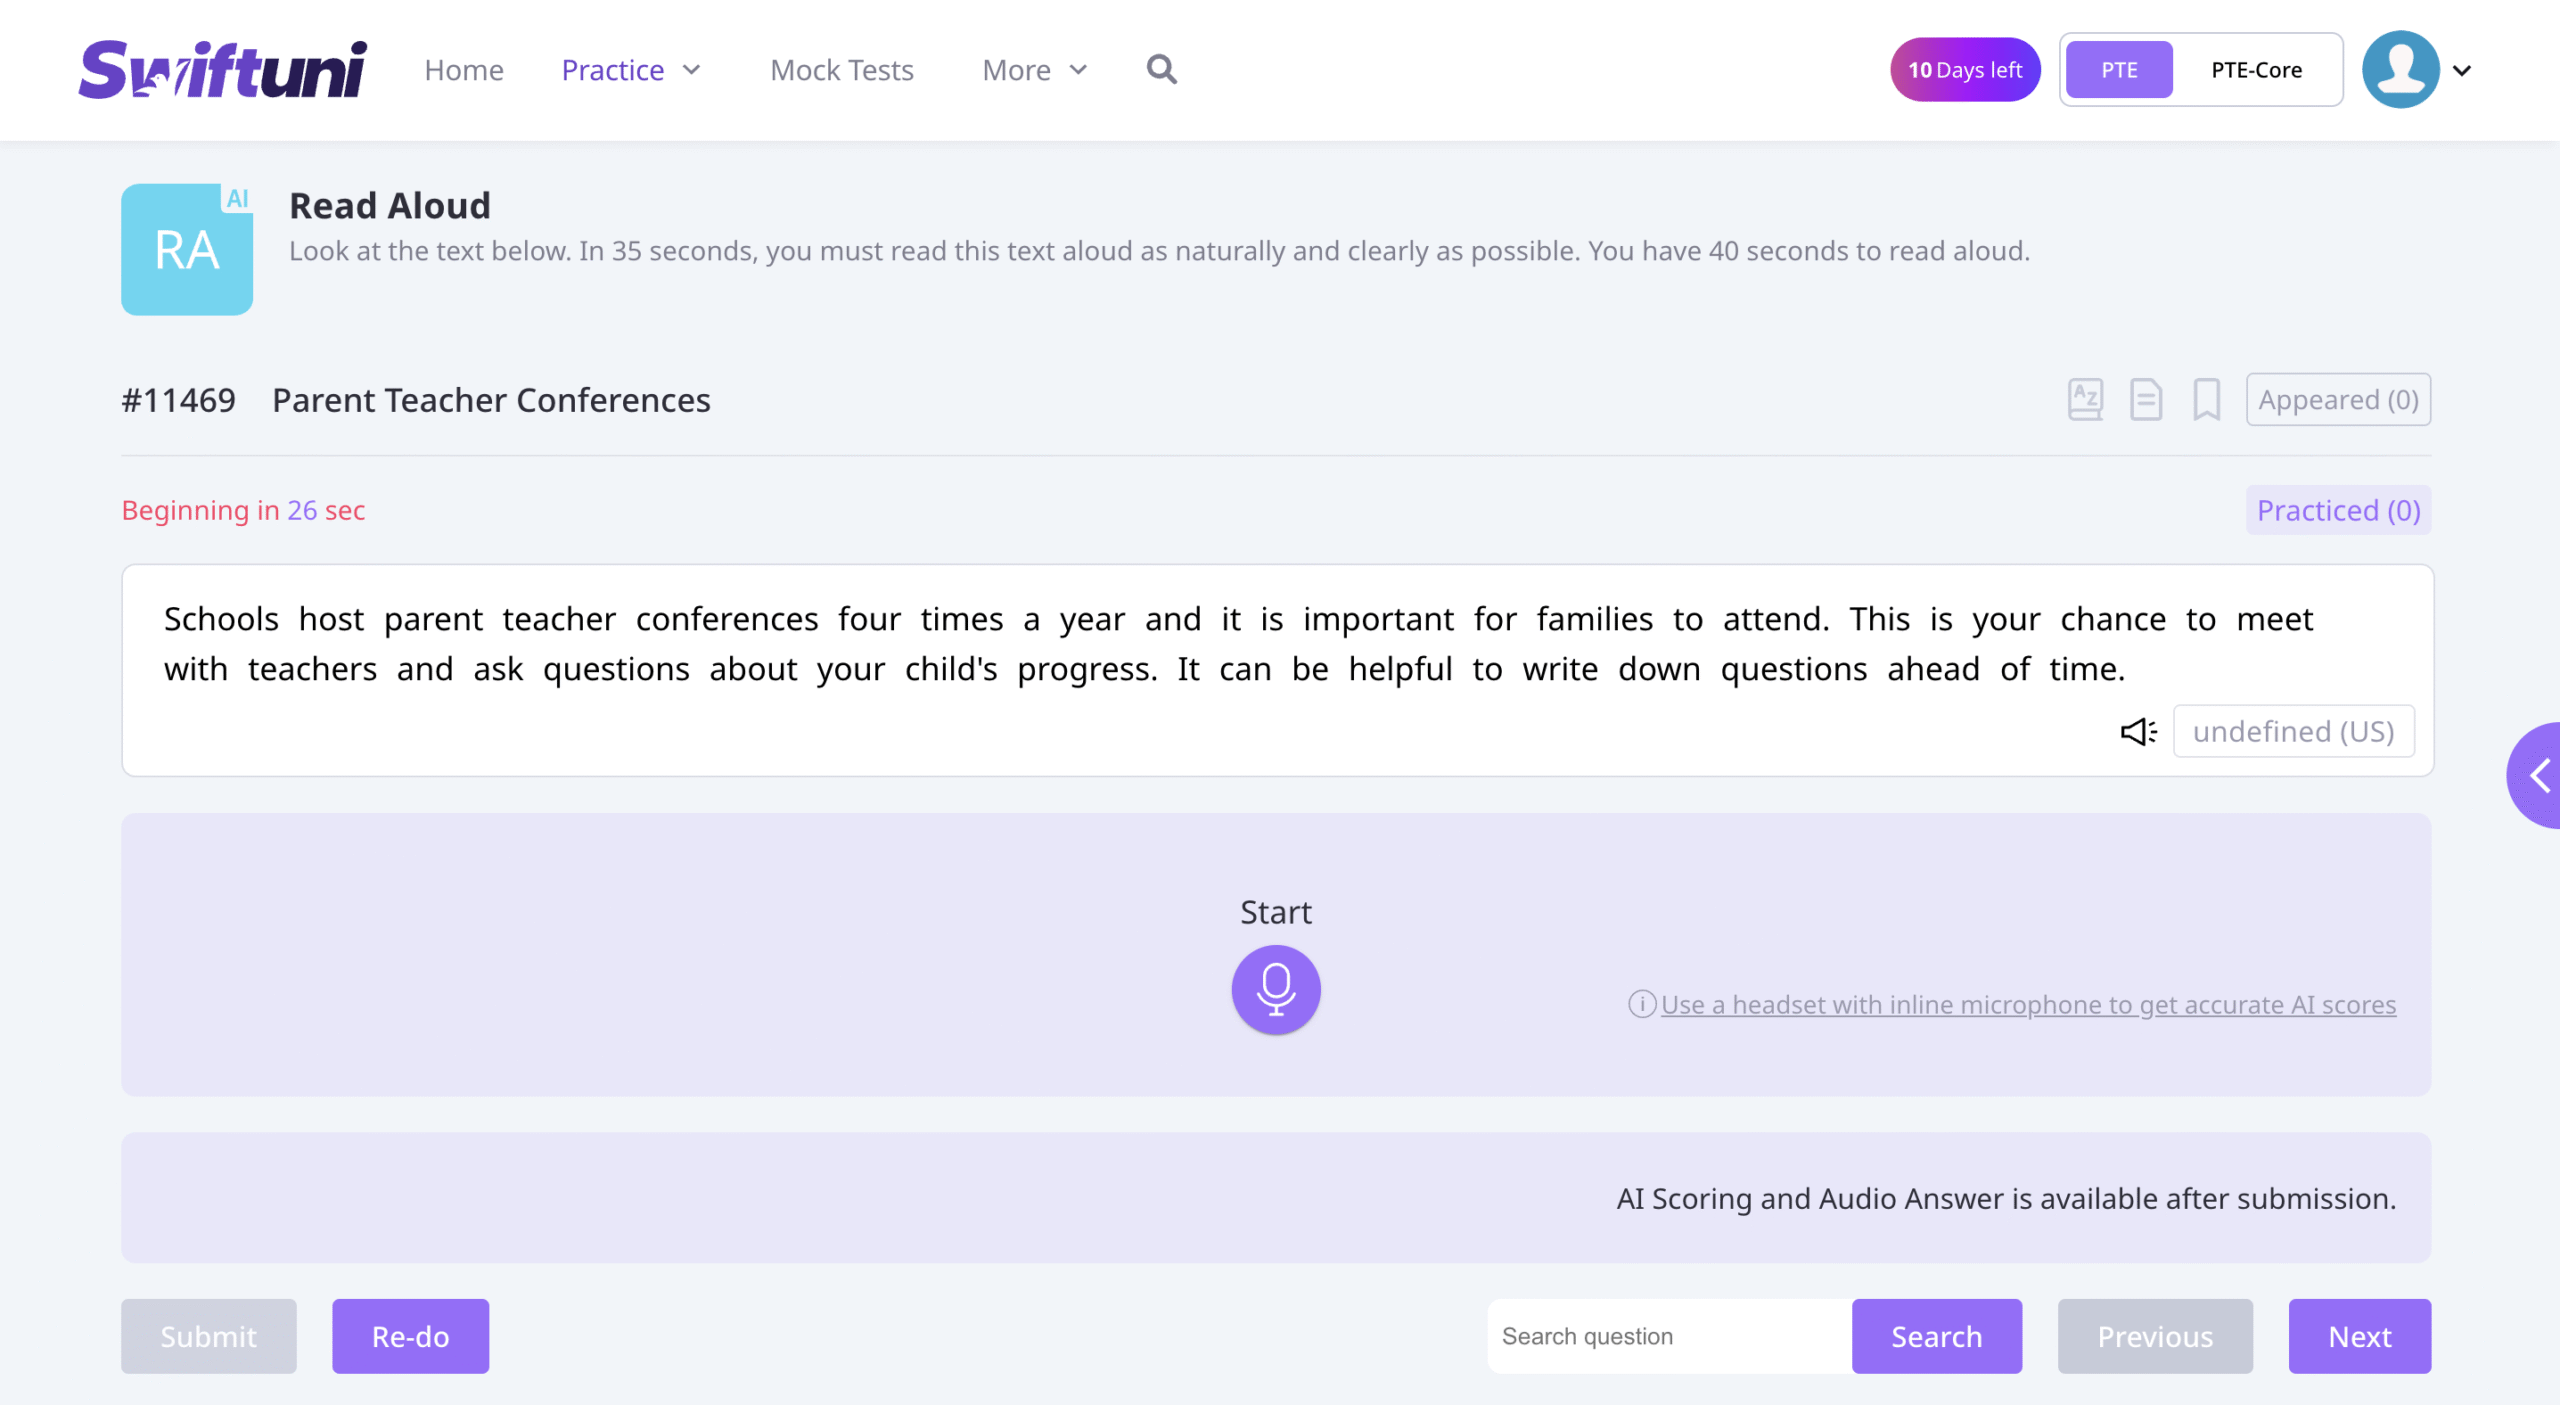Expand the More dropdown menu

point(1034,70)
